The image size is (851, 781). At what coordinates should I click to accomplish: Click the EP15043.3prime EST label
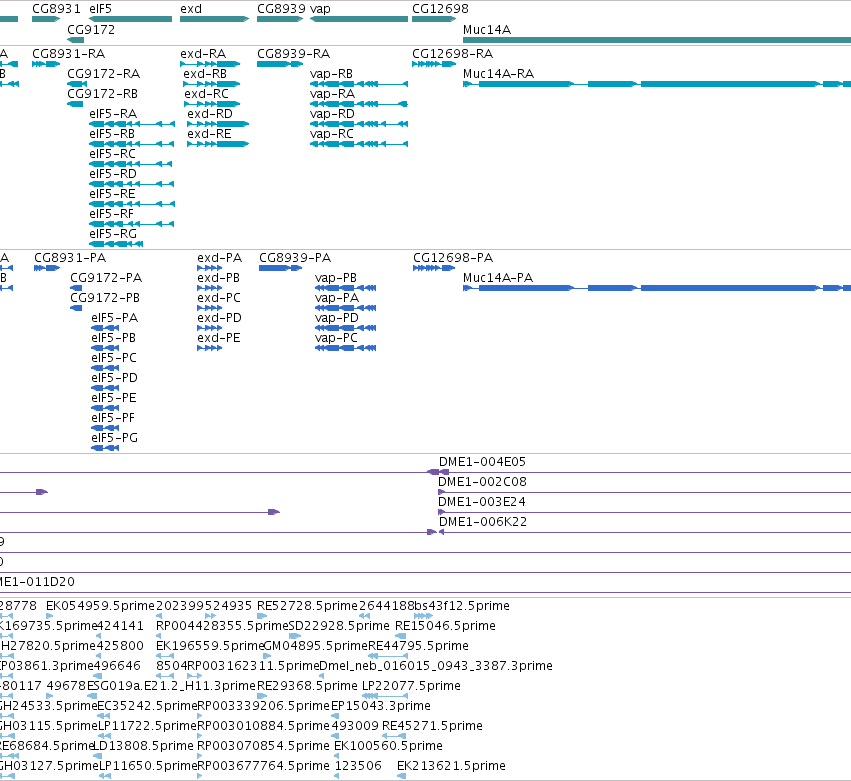[381, 706]
